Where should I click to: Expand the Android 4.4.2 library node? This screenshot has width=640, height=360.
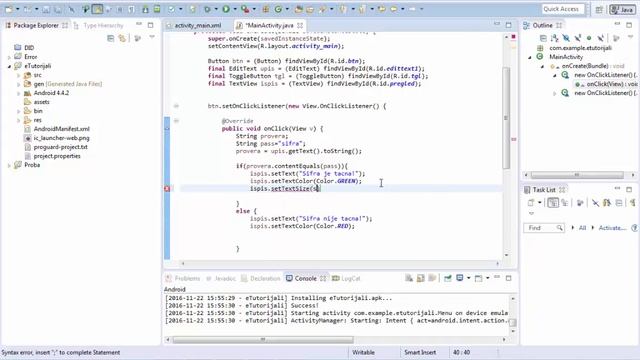(18, 93)
